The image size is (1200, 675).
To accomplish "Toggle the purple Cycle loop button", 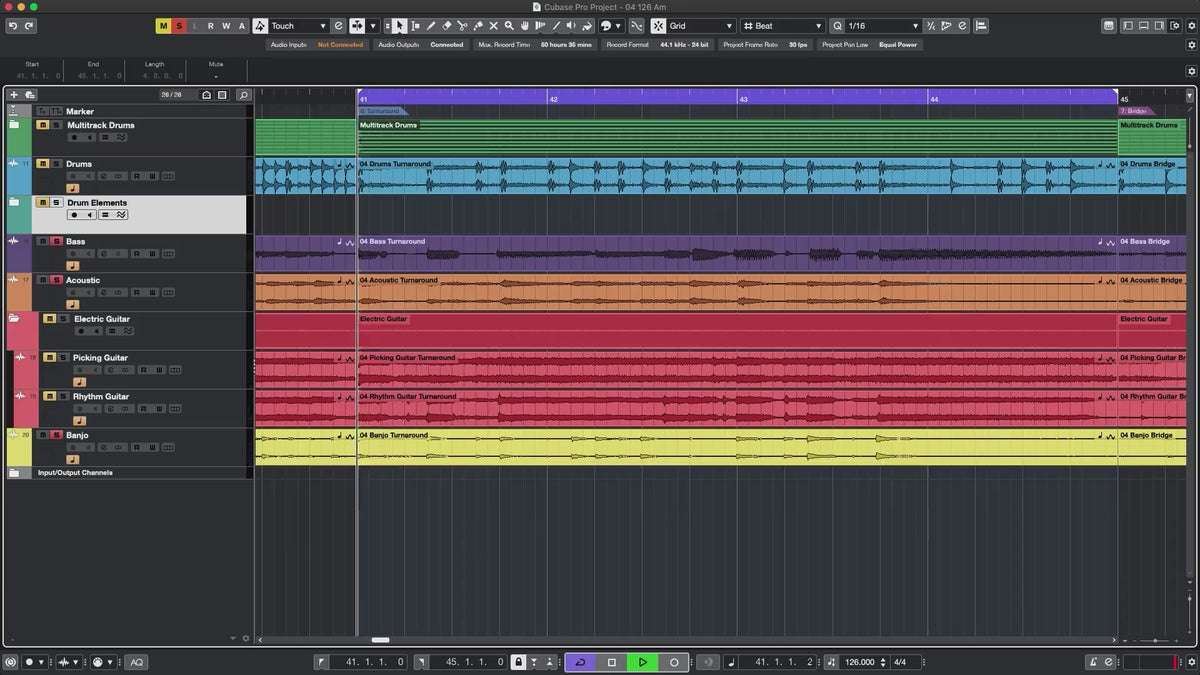I will pyautogui.click(x=580, y=662).
